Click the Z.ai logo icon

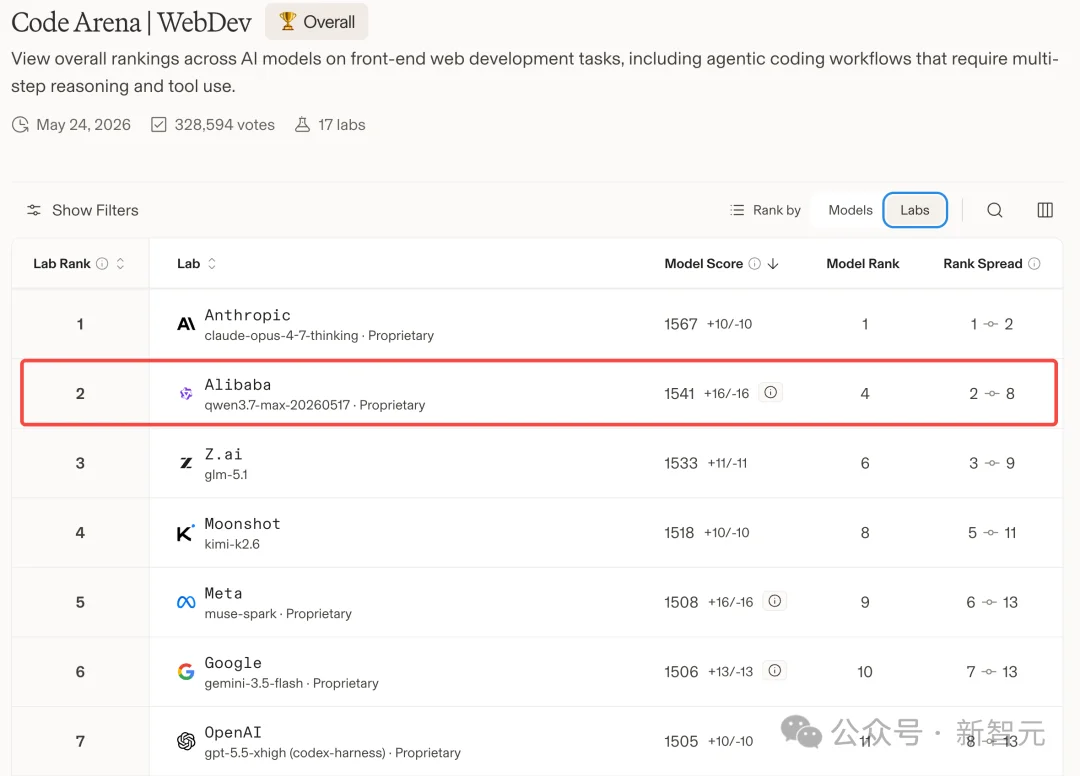tap(186, 463)
